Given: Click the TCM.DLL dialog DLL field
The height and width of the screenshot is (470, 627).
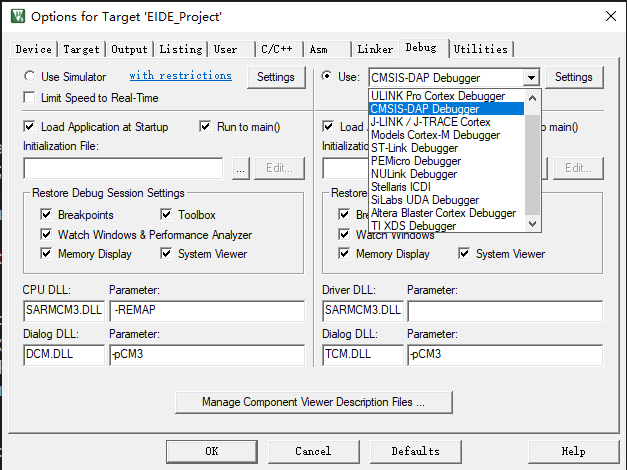Looking at the screenshot, I should point(363,355).
